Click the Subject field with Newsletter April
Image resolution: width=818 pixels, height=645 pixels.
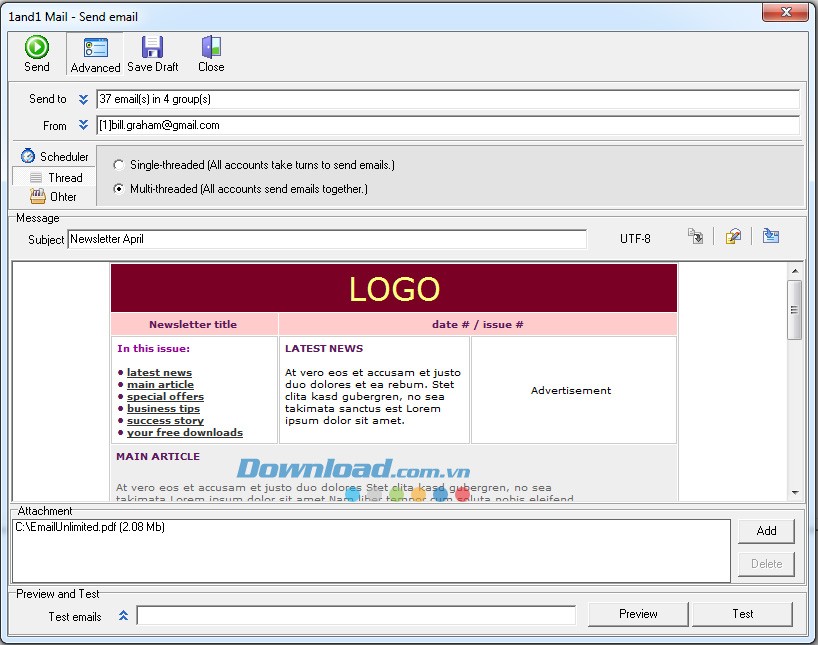coord(326,239)
